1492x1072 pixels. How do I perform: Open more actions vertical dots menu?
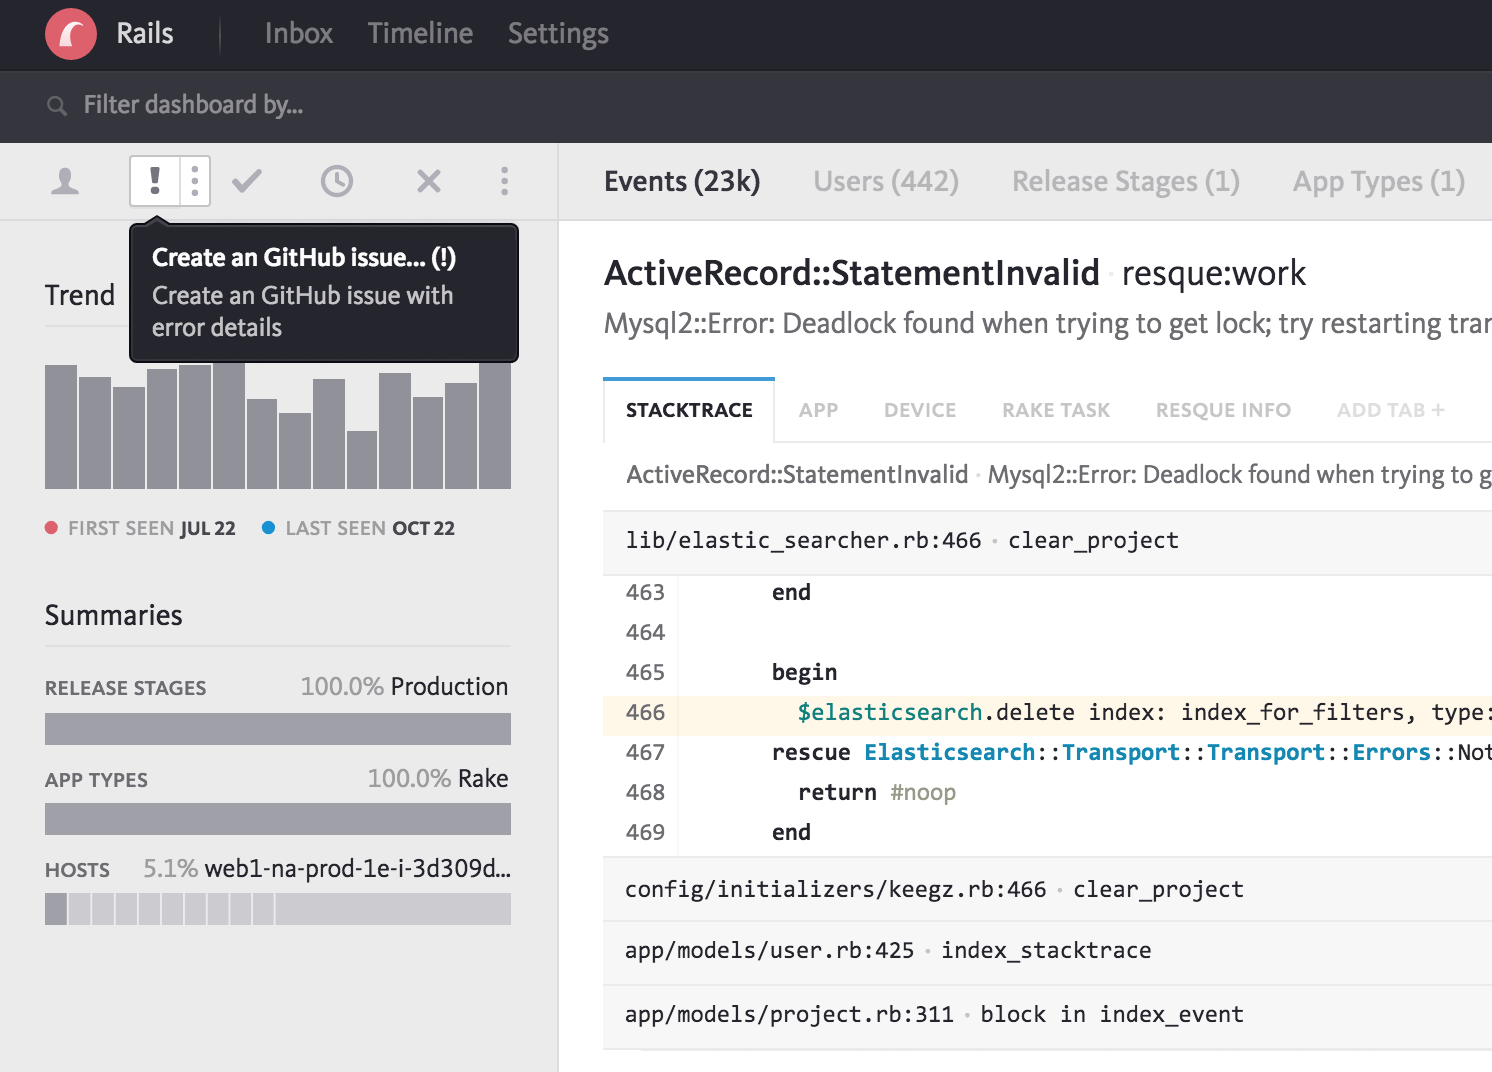(504, 181)
